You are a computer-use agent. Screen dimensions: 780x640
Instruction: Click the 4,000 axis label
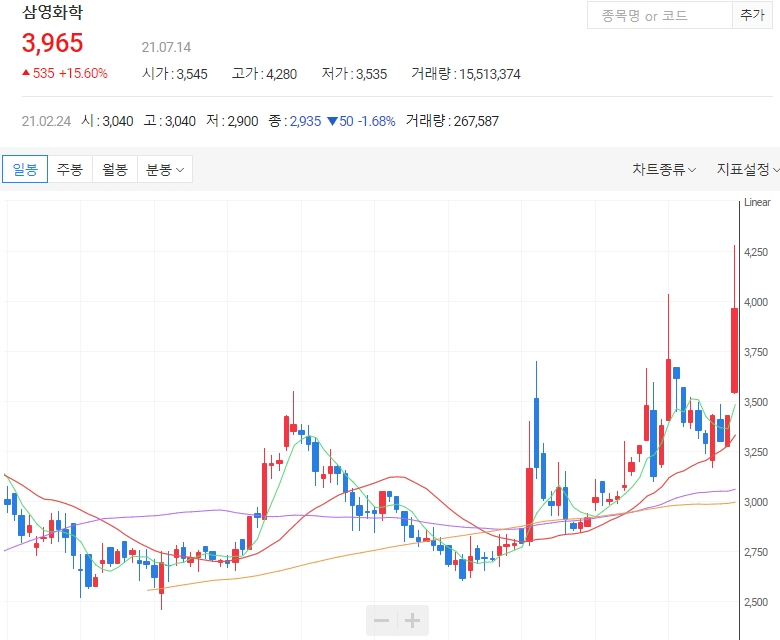[x=756, y=302]
